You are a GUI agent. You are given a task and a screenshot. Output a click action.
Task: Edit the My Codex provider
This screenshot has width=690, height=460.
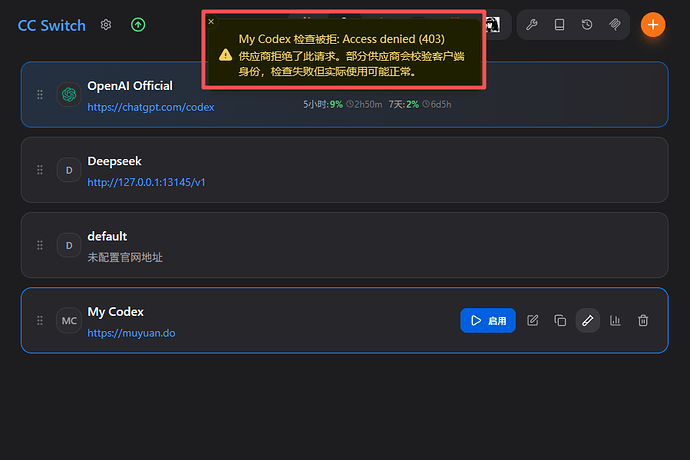(532, 320)
